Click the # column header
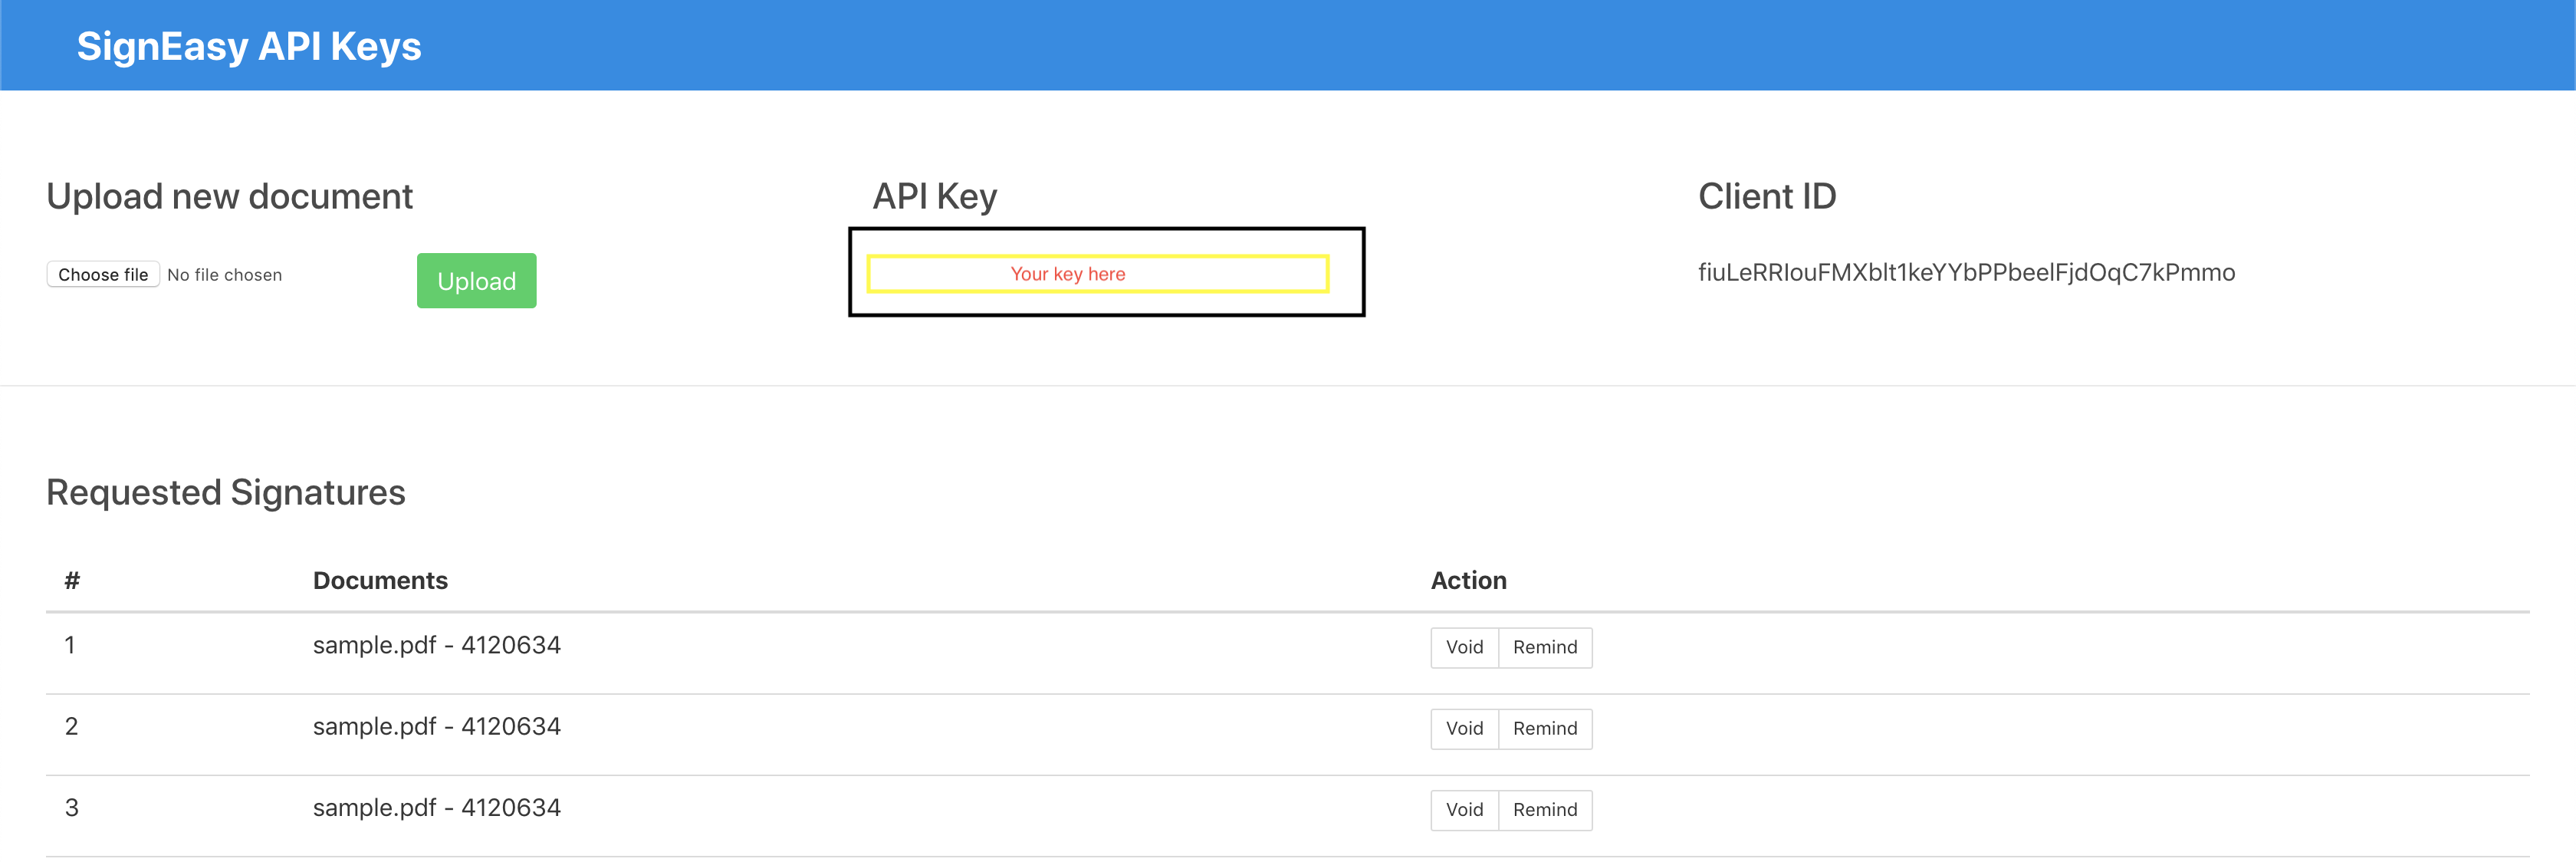 (x=72, y=580)
